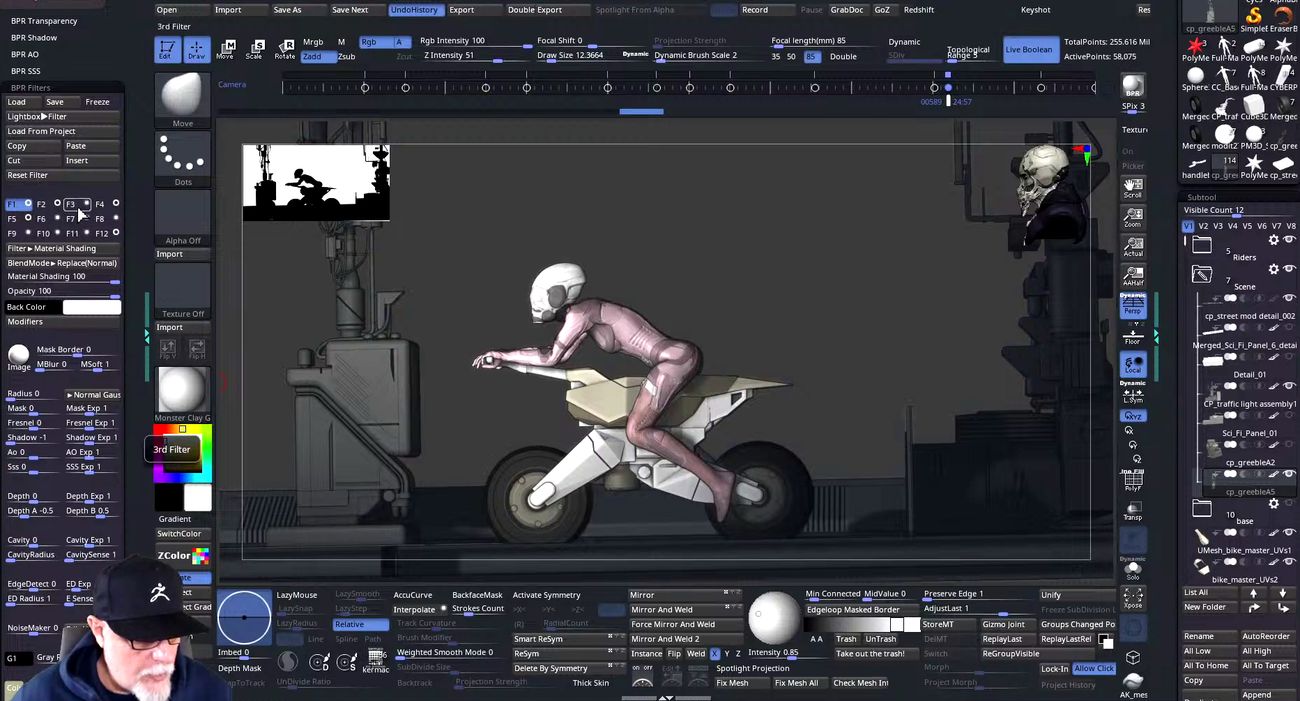The height and width of the screenshot is (701, 1300).
Task: Open the Normal Gaus dropdown
Action: pos(93,395)
